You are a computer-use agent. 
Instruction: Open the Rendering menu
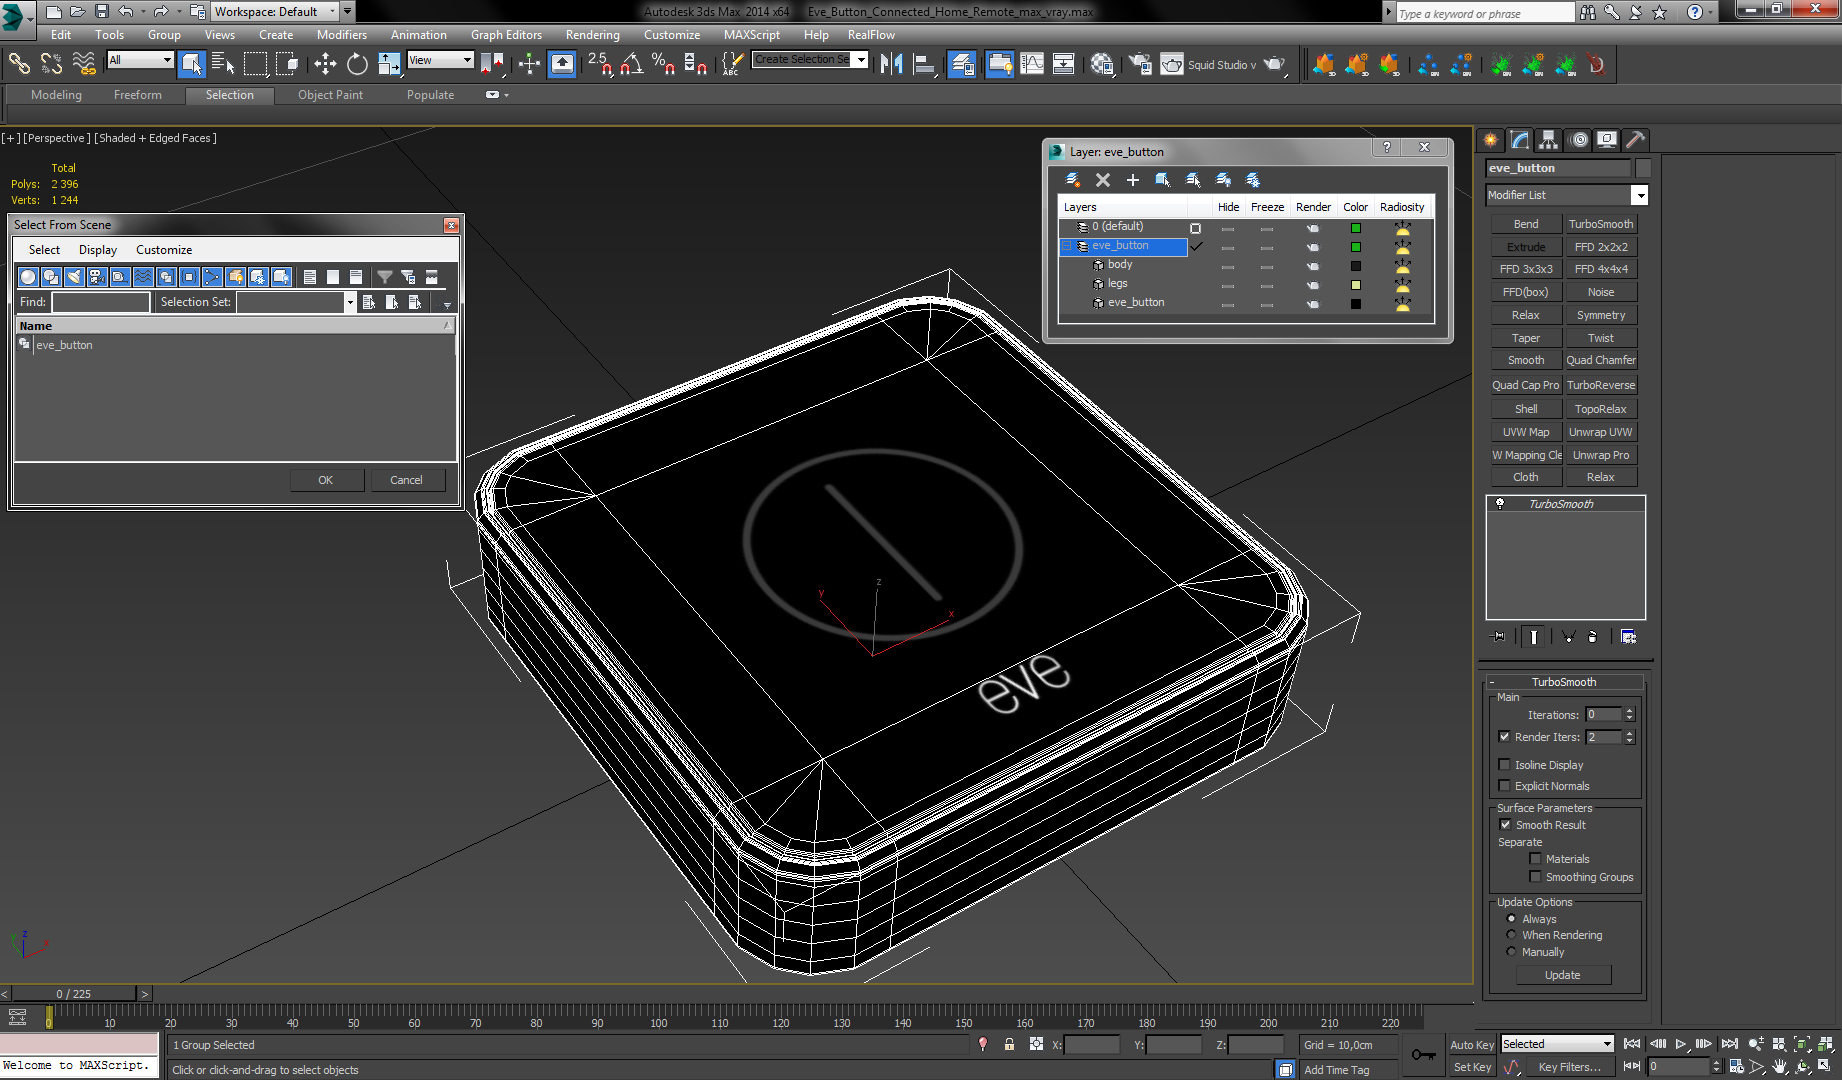592,35
